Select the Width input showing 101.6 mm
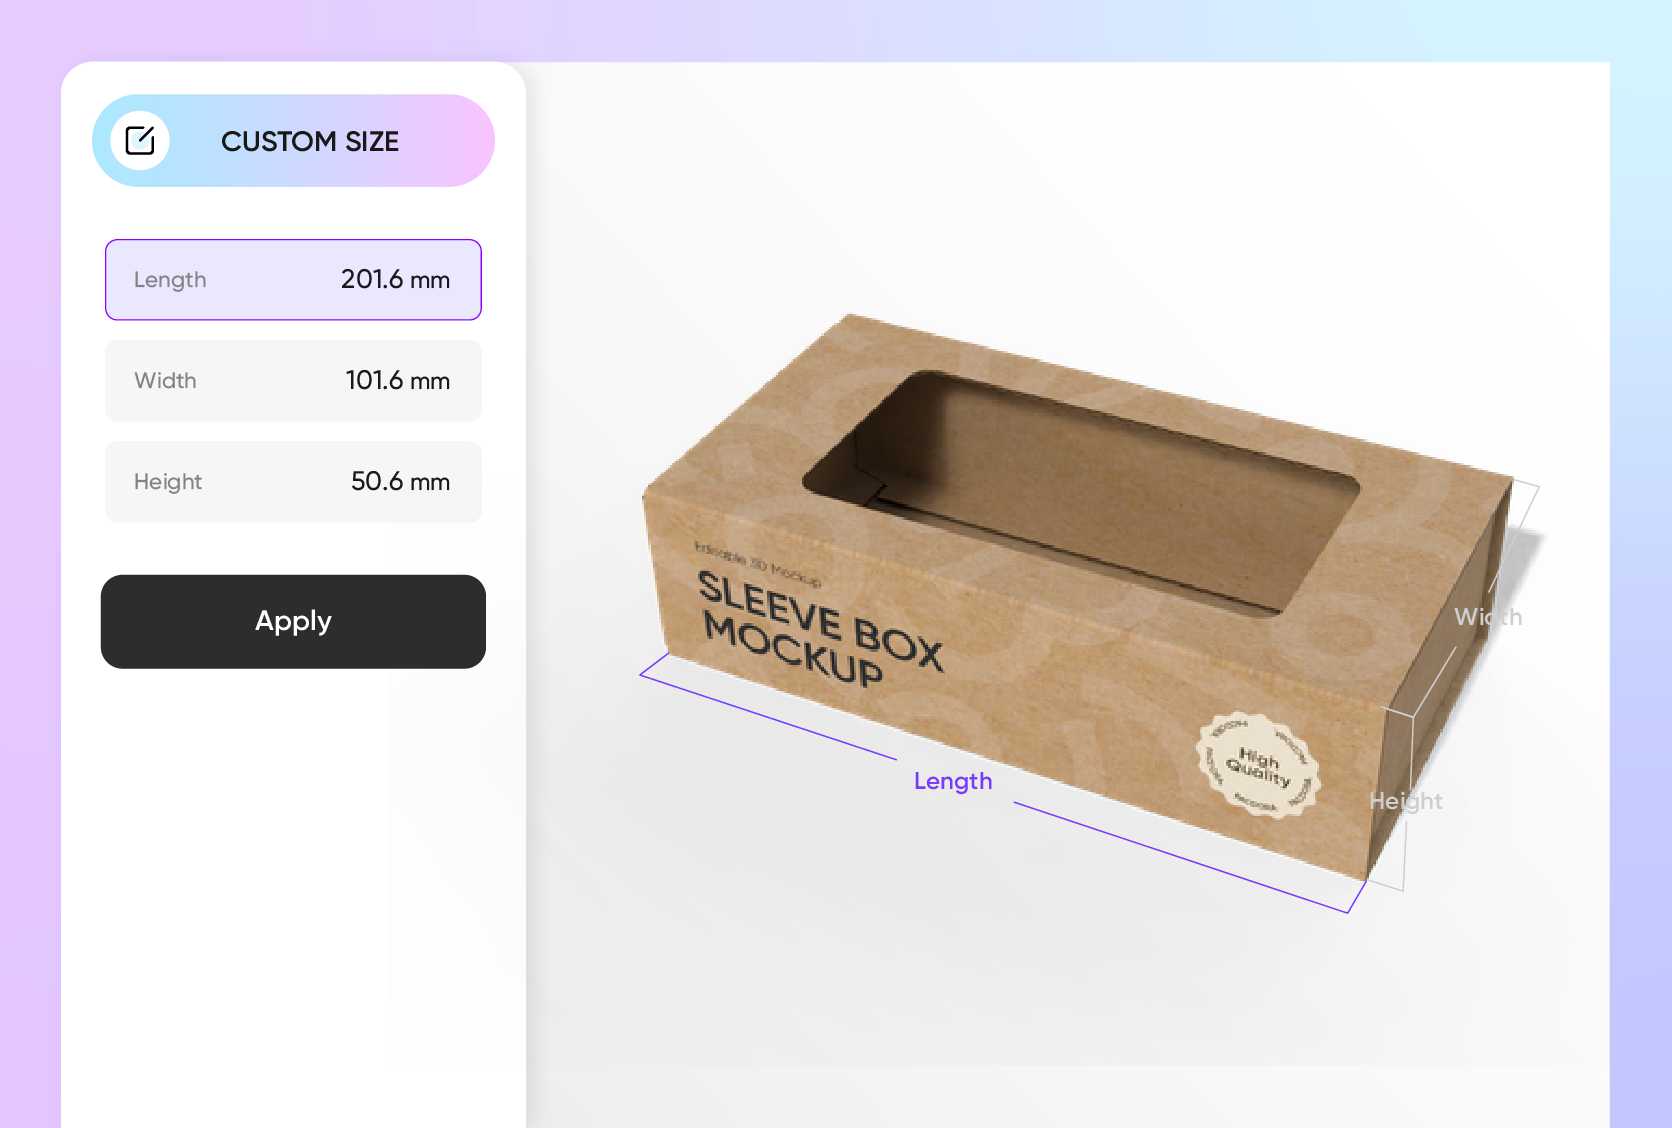The height and width of the screenshot is (1128, 1672). pyautogui.click(x=293, y=381)
